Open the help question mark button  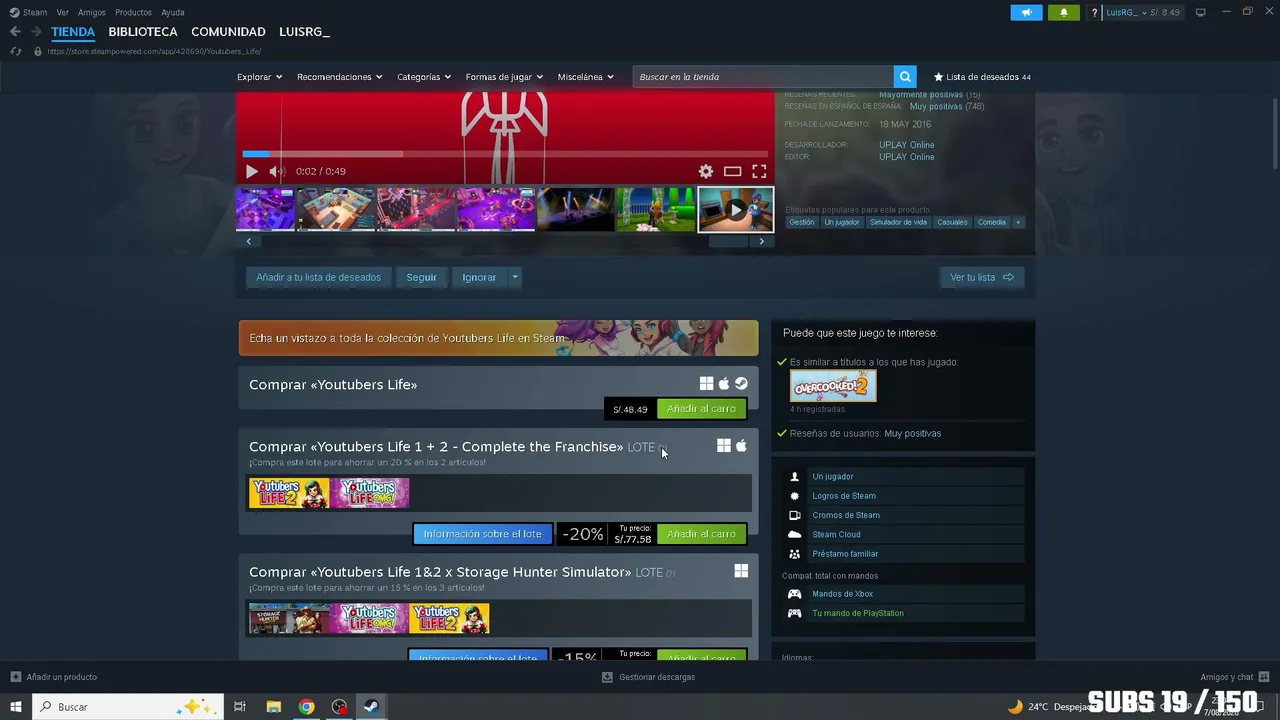[x=1095, y=12]
